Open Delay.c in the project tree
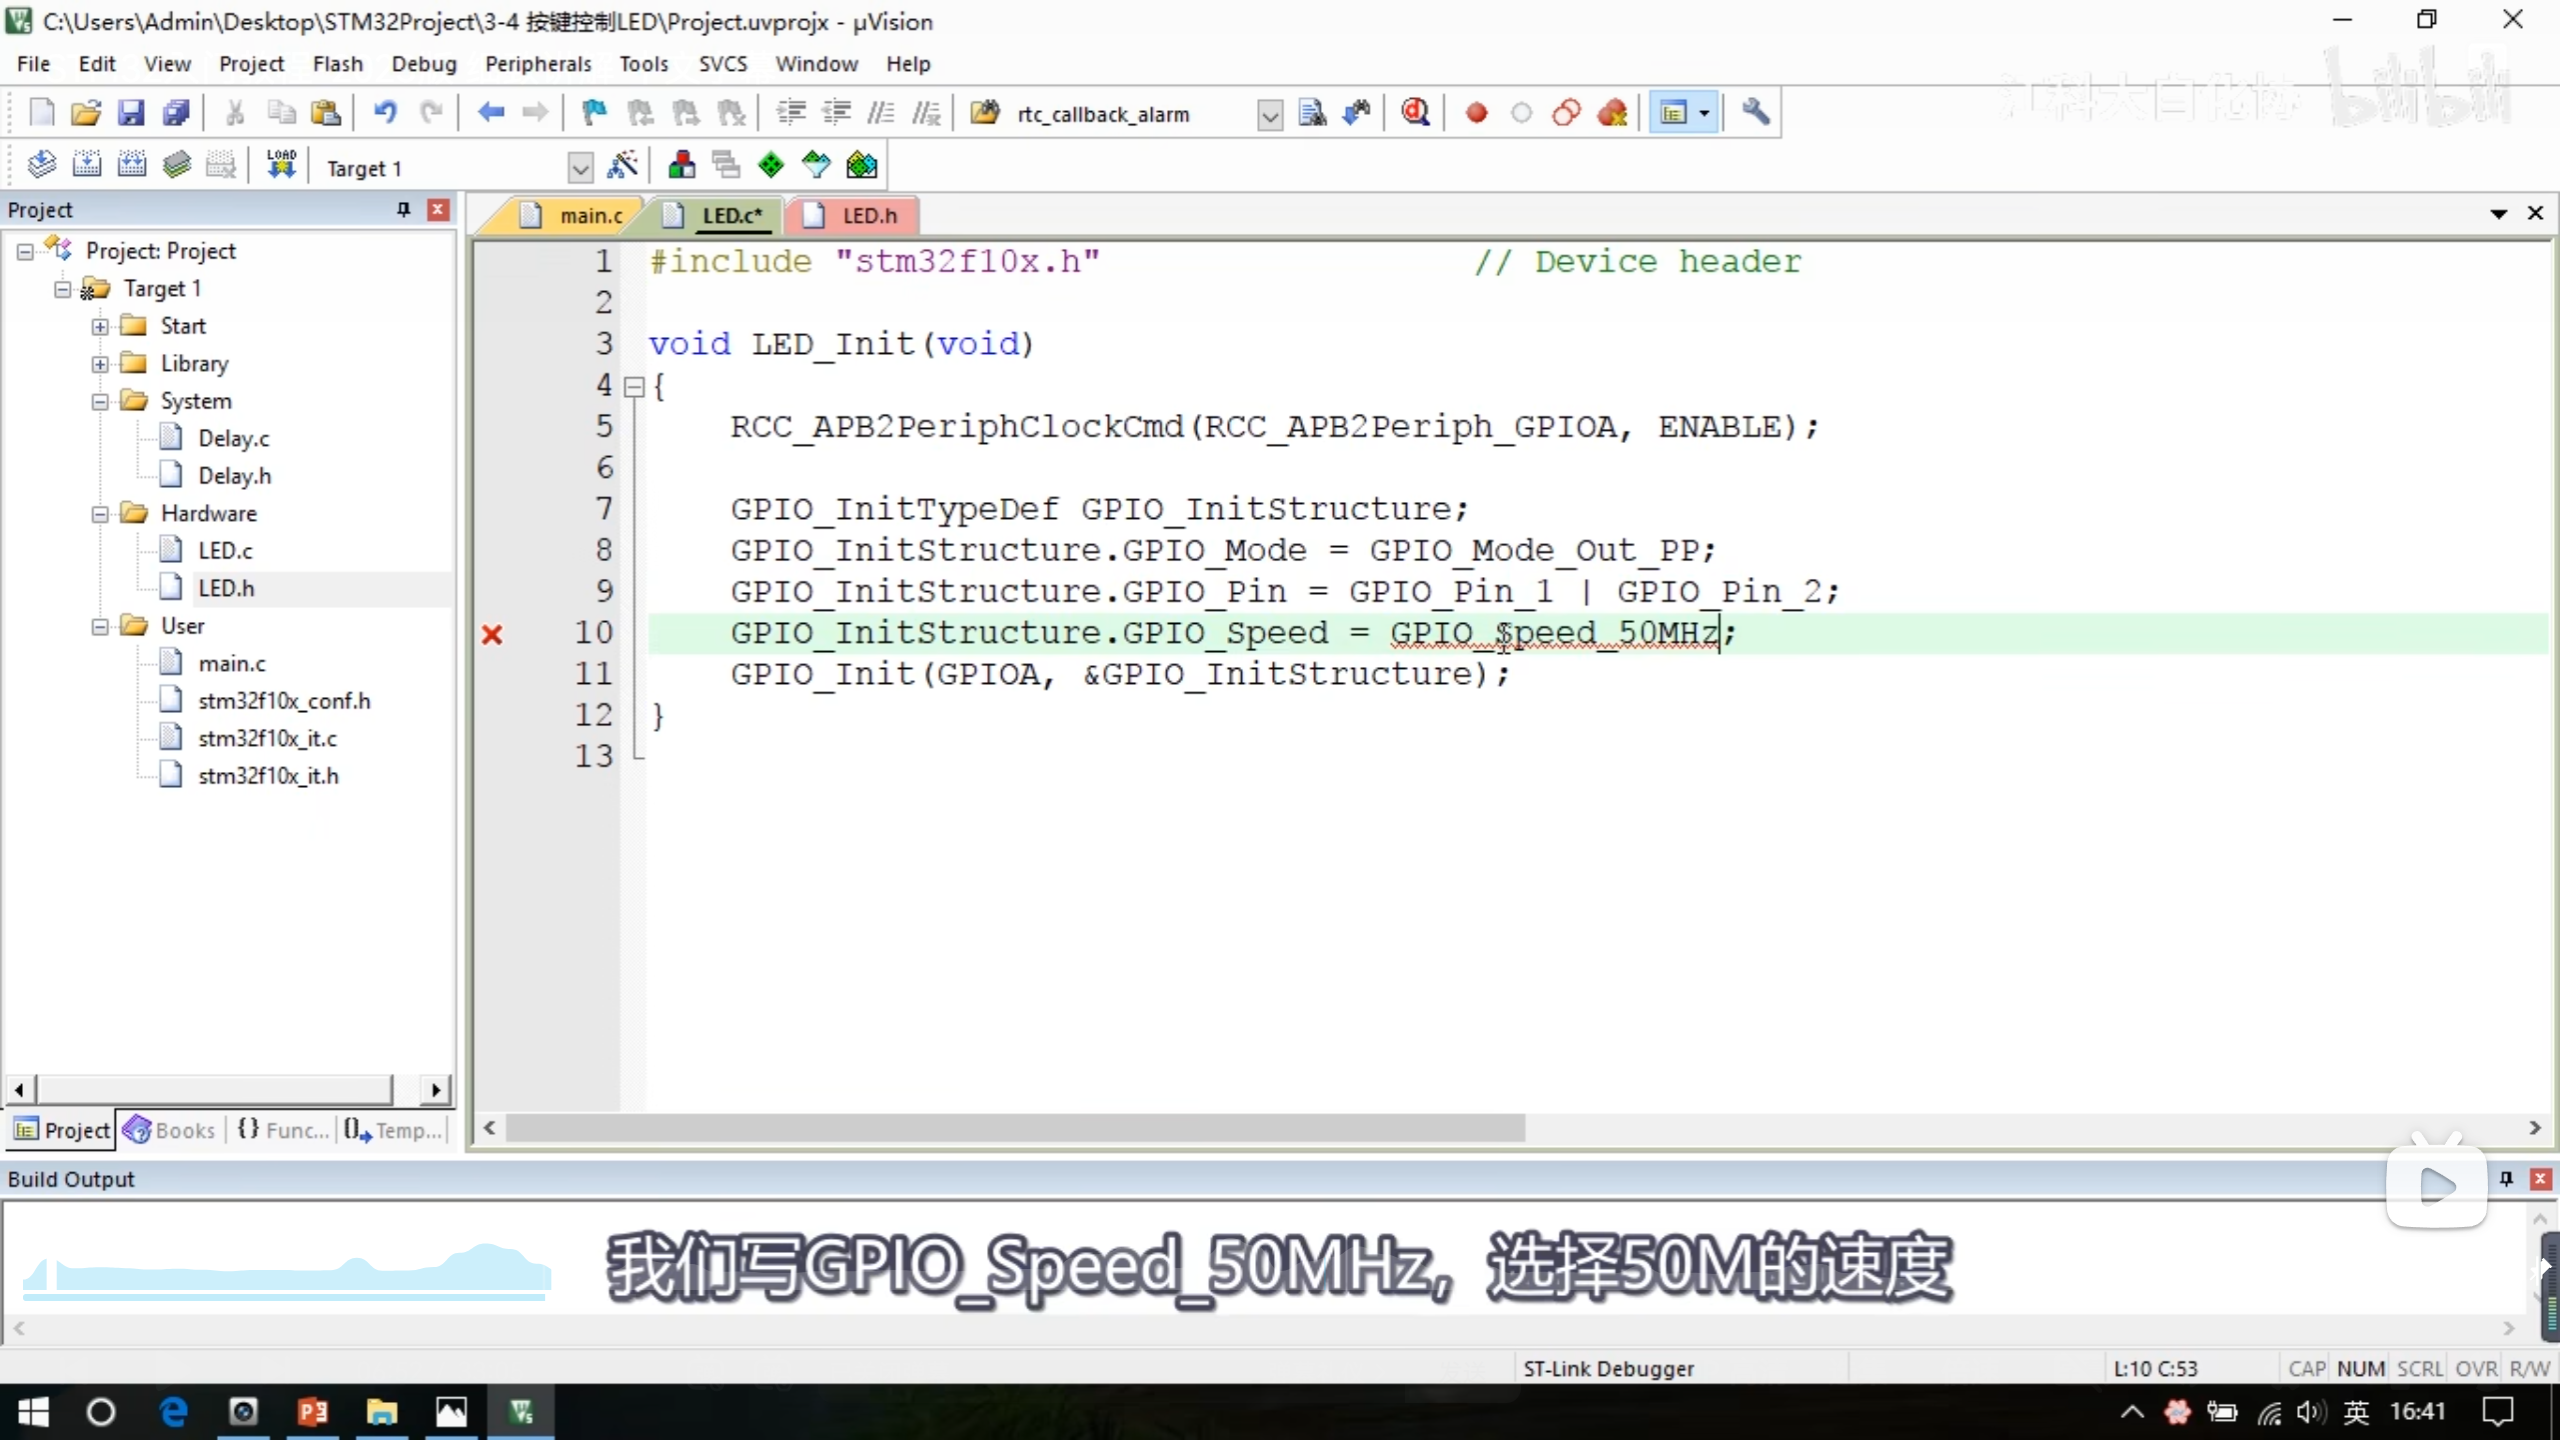2560x1440 pixels. [x=233, y=438]
